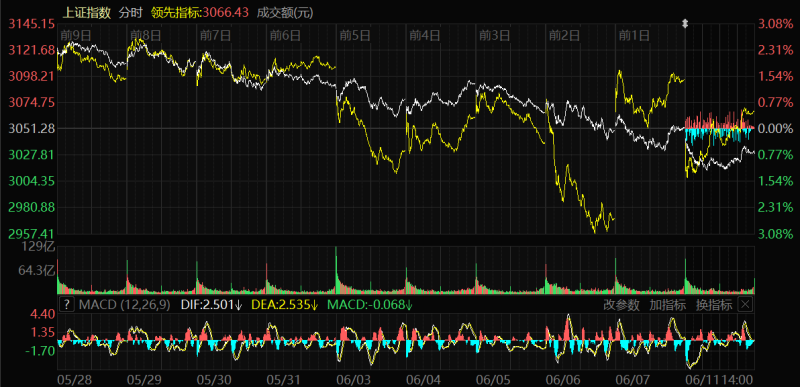Open 改参数 to change MACD parameters
This screenshot has height=387, width=800.
(621, 305)
